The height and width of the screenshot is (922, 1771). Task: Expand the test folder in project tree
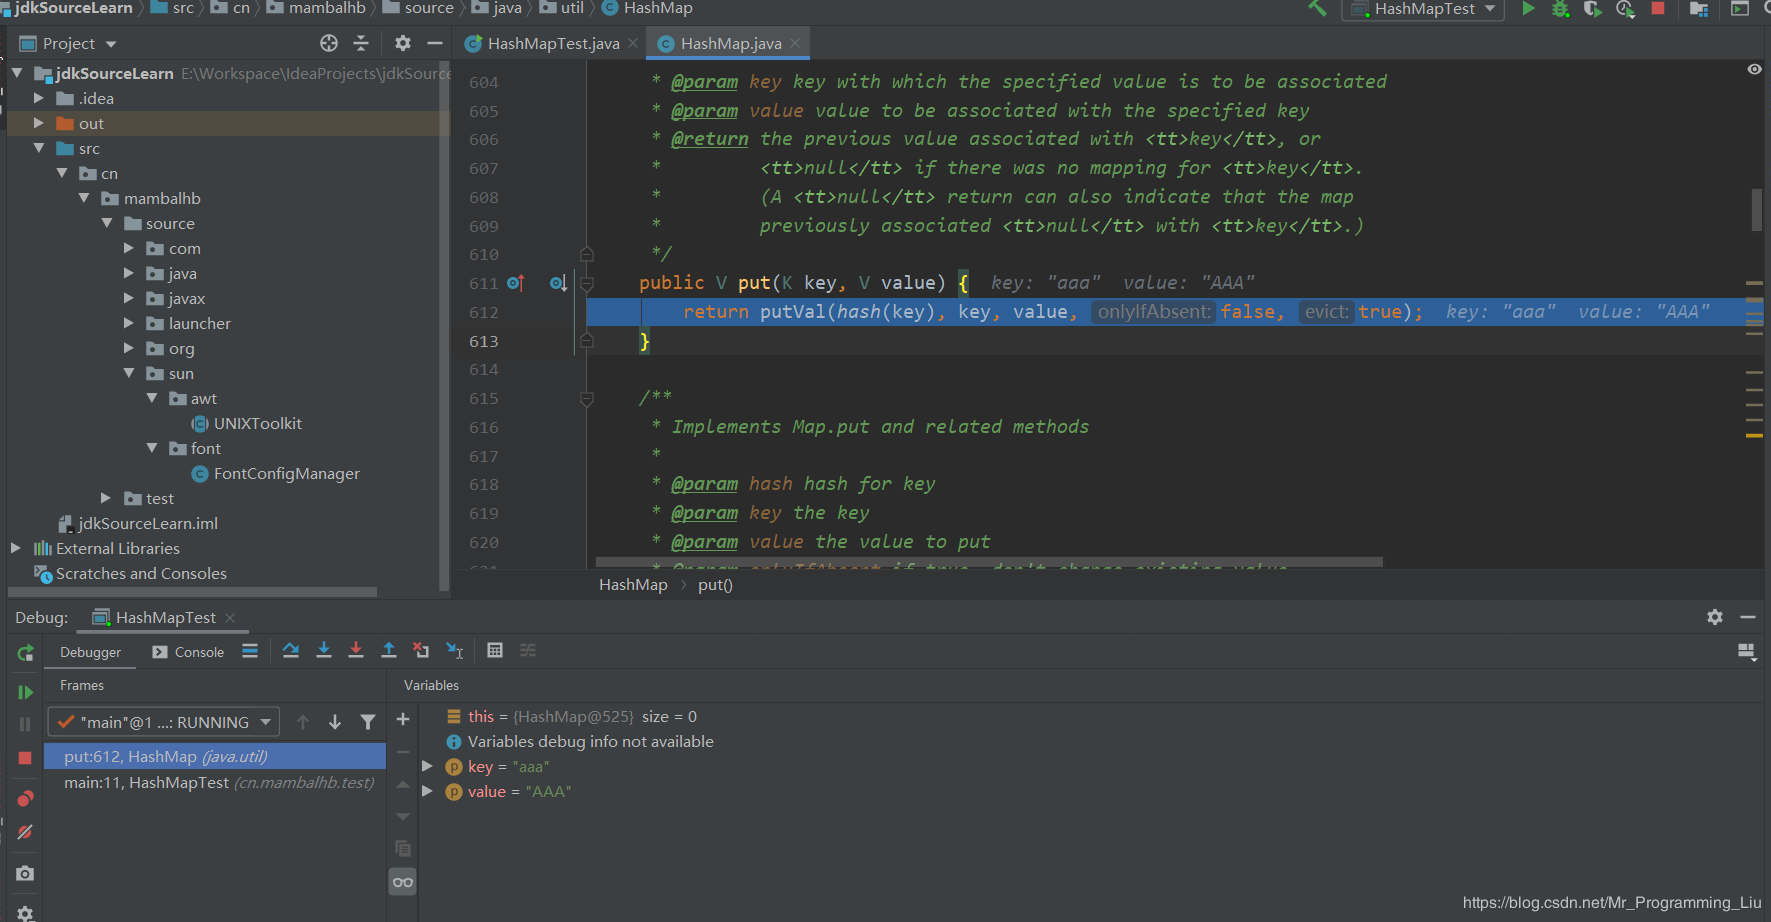(x=106, y=498)
